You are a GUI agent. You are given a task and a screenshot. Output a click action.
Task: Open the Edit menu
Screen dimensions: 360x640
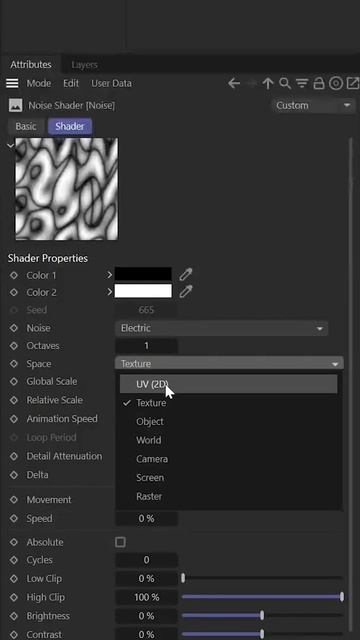pos(71,84)
